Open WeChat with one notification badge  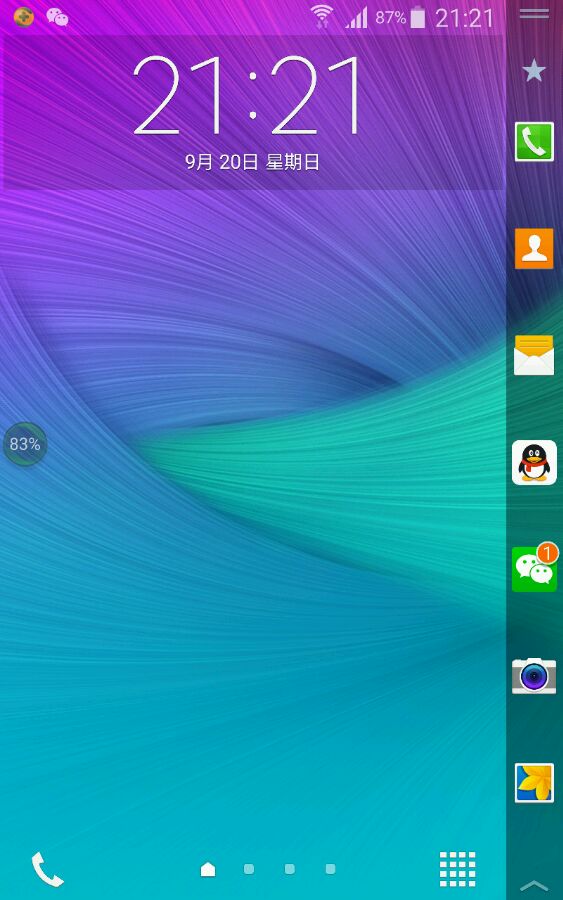pos(534,567)
